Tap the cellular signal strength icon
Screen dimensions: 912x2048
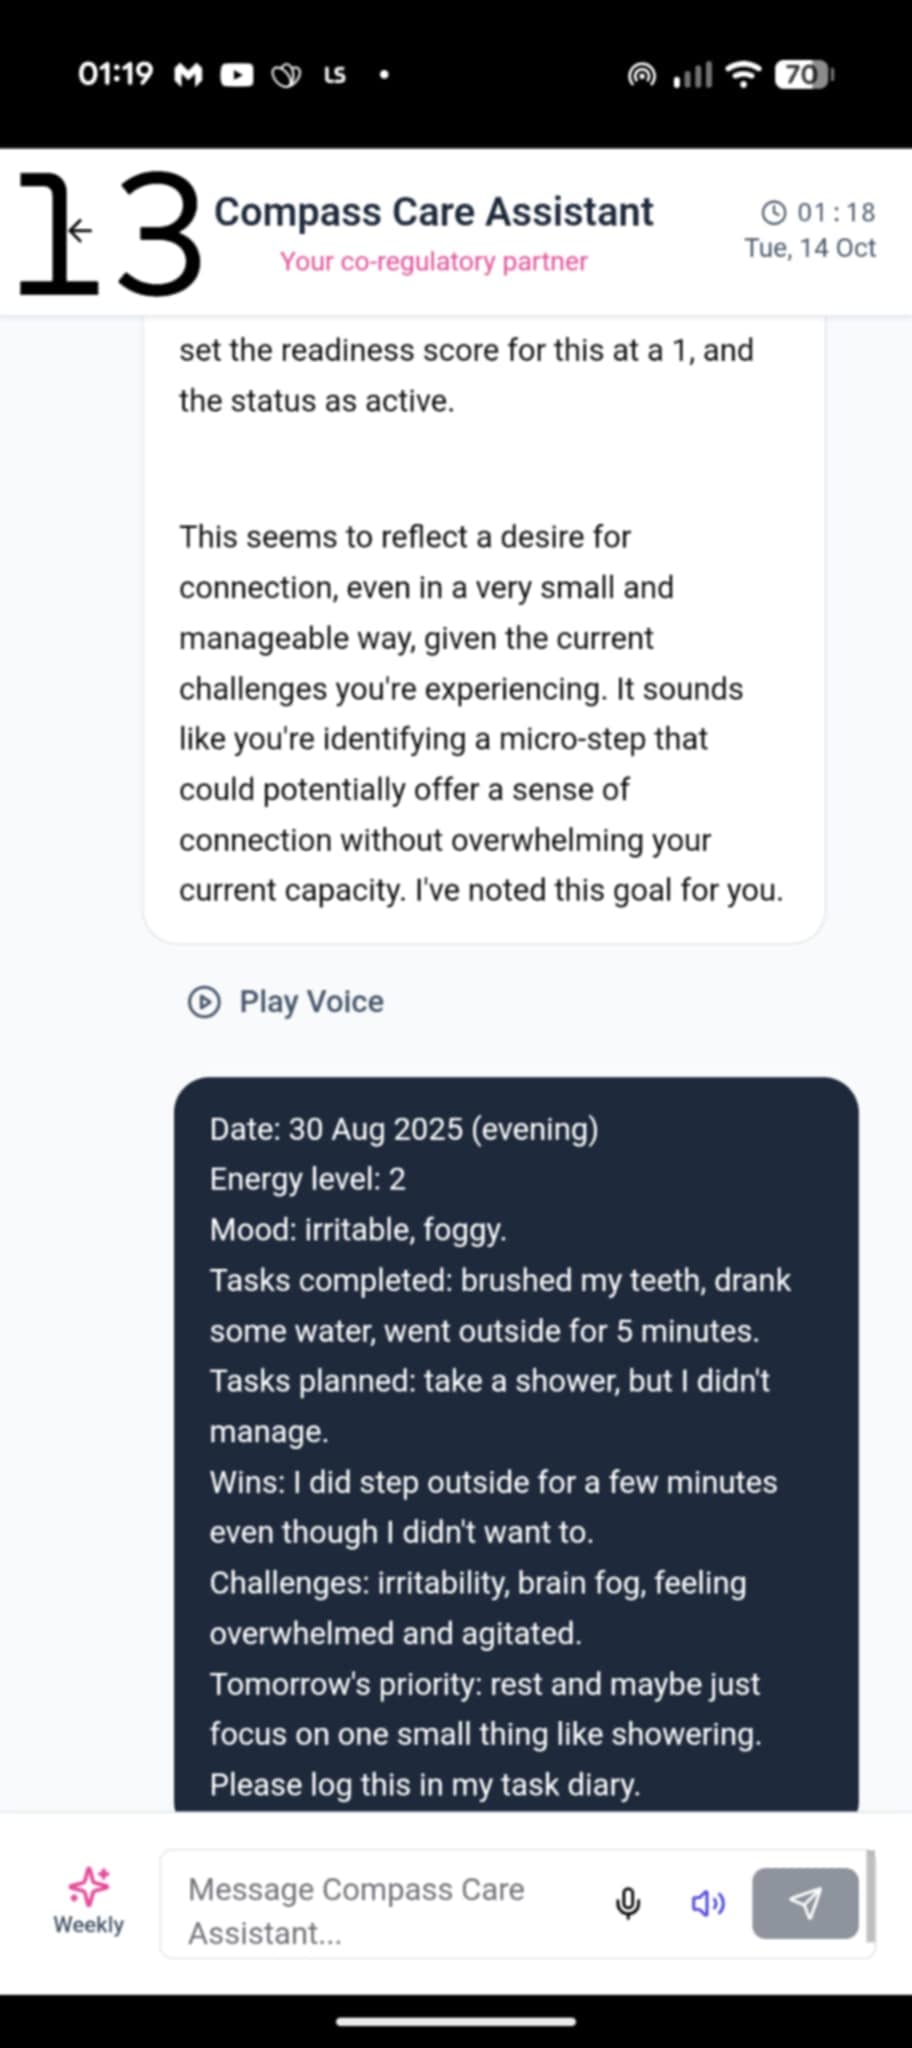point(692,75)
